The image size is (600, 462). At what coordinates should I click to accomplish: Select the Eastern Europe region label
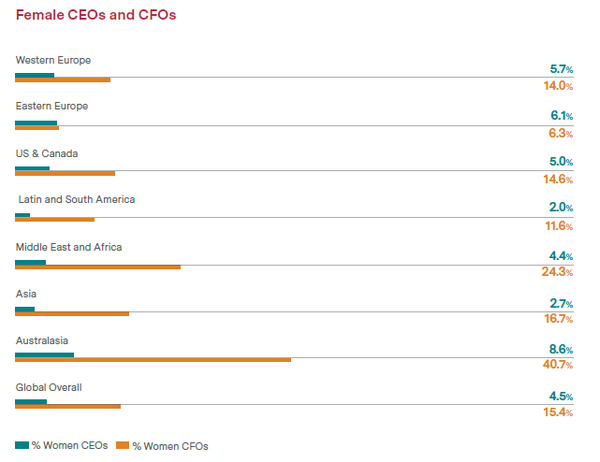(52, 106)
